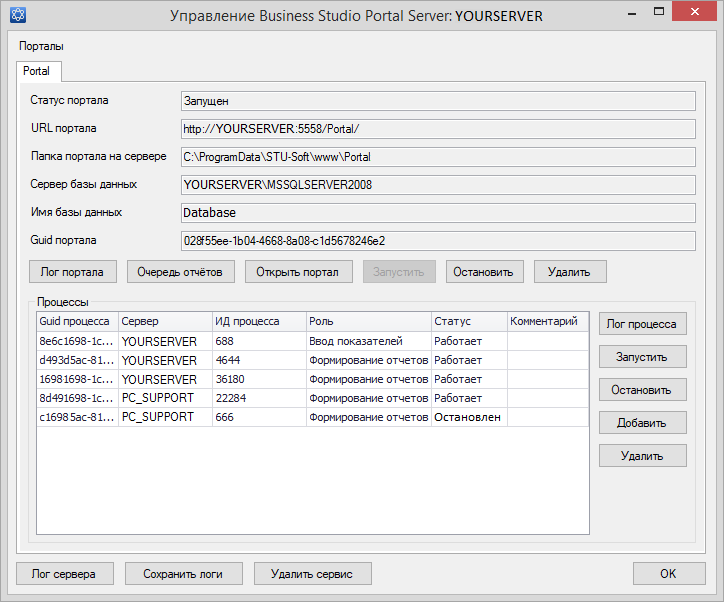Viewport: 724px width, 602px height.
Task: Select process row with ID 688
Action: 258,341
